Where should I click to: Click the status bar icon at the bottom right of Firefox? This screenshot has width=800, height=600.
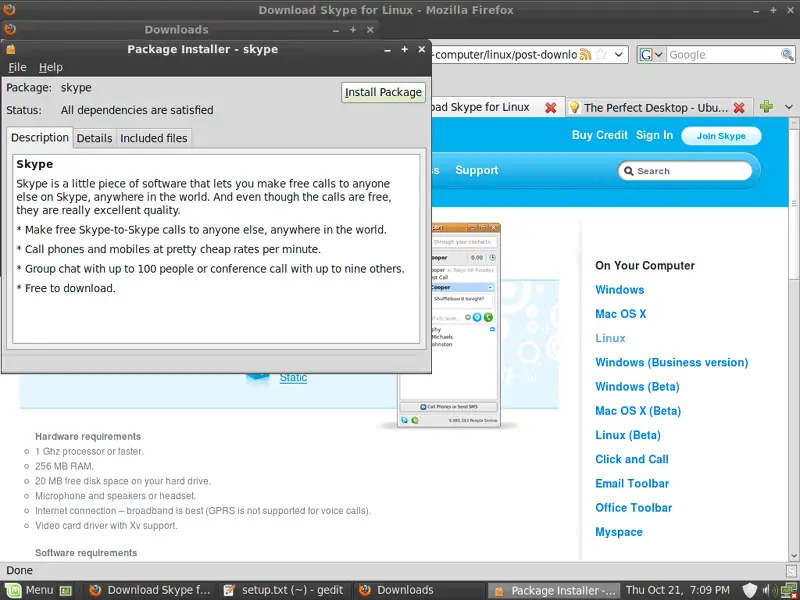click(791, 570)
